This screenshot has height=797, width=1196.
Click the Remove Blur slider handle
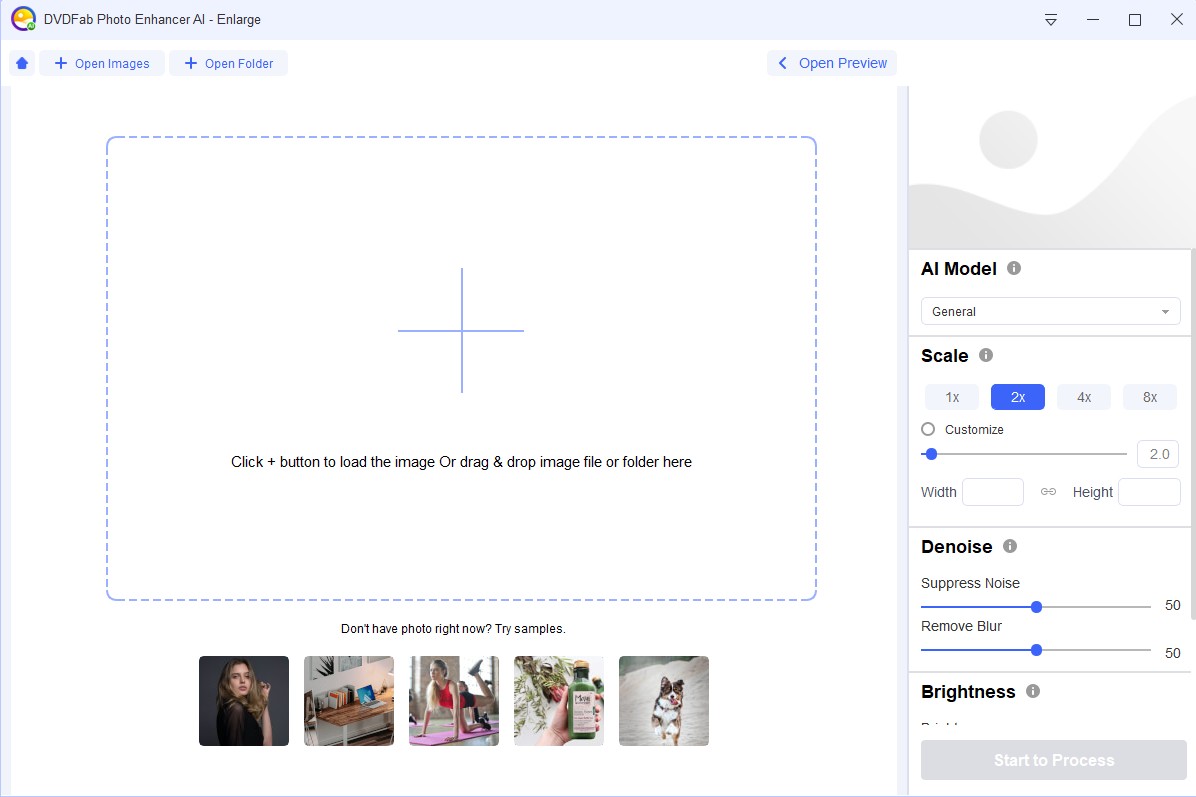pos(1036,651)
